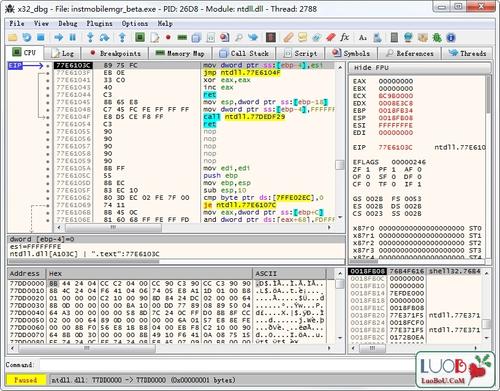Switch to the Log tab
The height and width of the screenshot is (391, 500).
[63, 53]
